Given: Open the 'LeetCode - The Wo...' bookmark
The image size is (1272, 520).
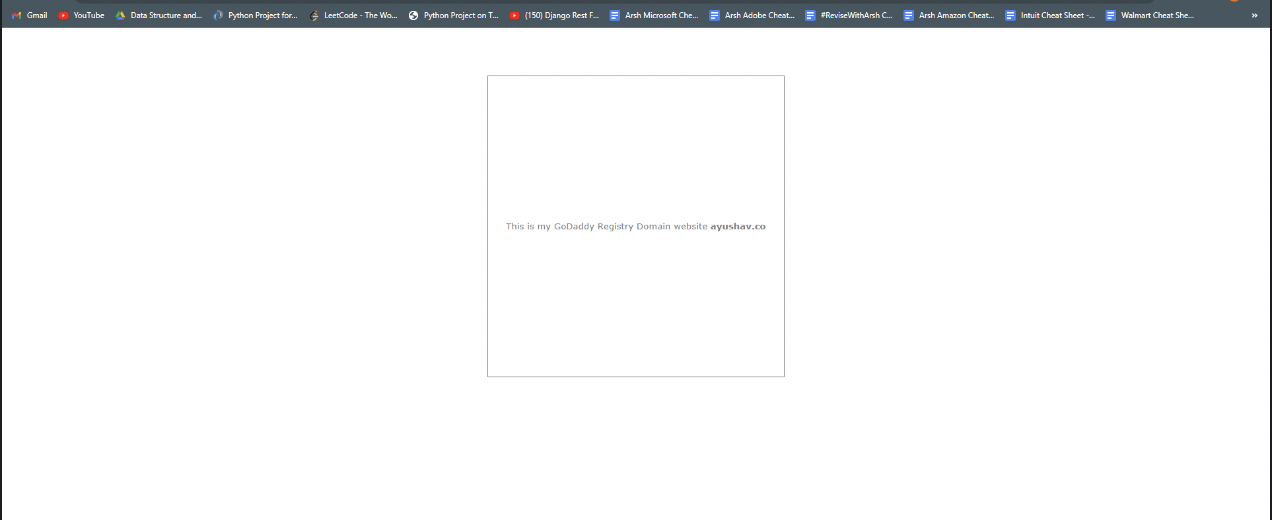Looking at the screenshot, I should 353,15.
